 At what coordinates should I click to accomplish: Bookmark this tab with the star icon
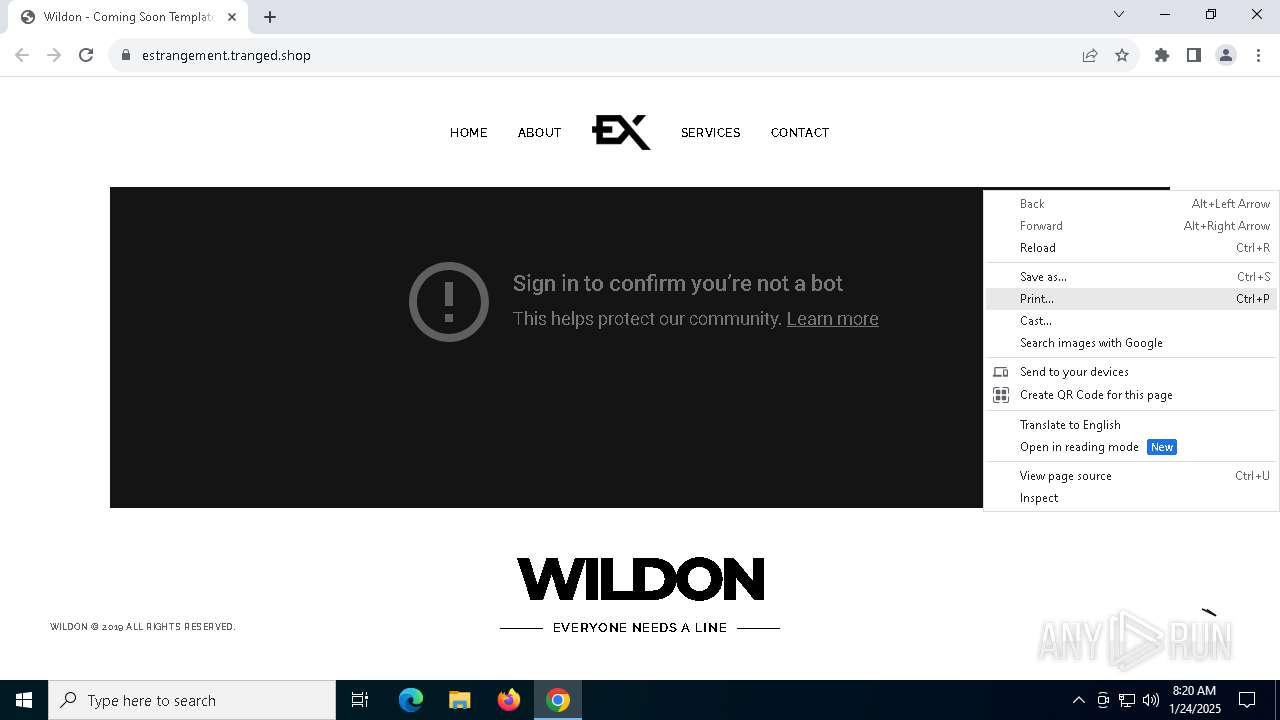click(x=1122, y=55)
